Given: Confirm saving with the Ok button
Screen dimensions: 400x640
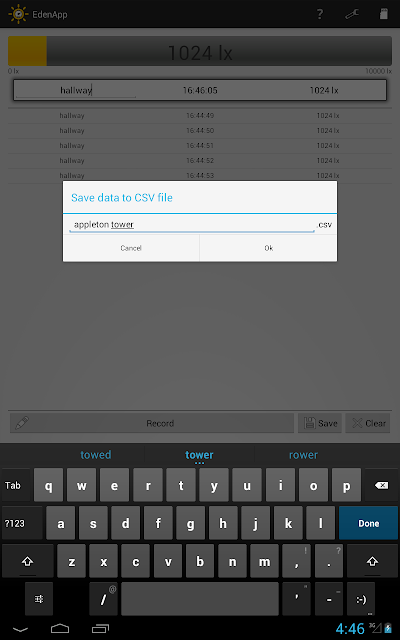Looking at the screenshot, I should click(x=269, y=248).
